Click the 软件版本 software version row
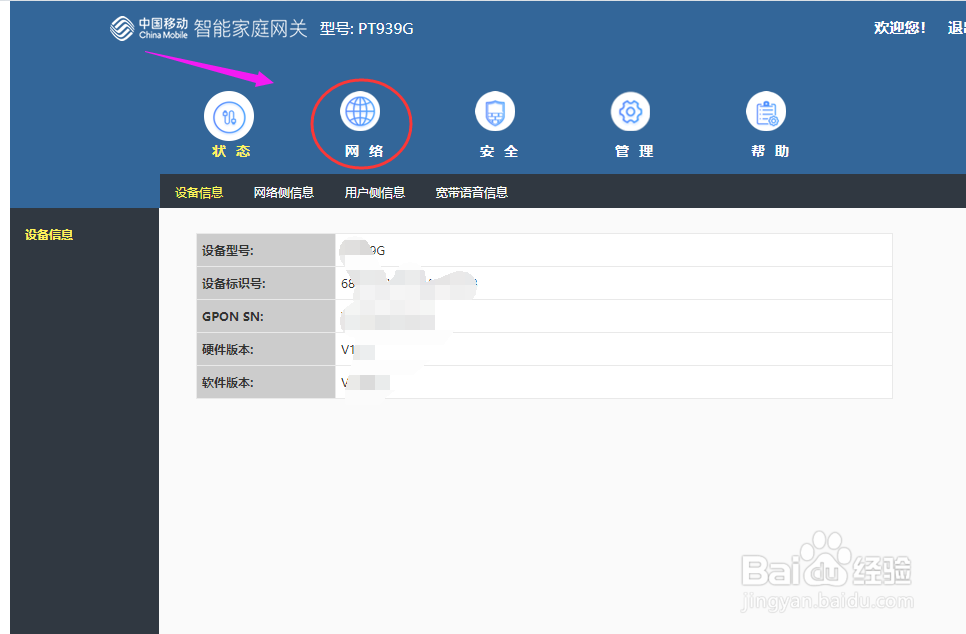This screenshot has width=966, height=634. 265,382
